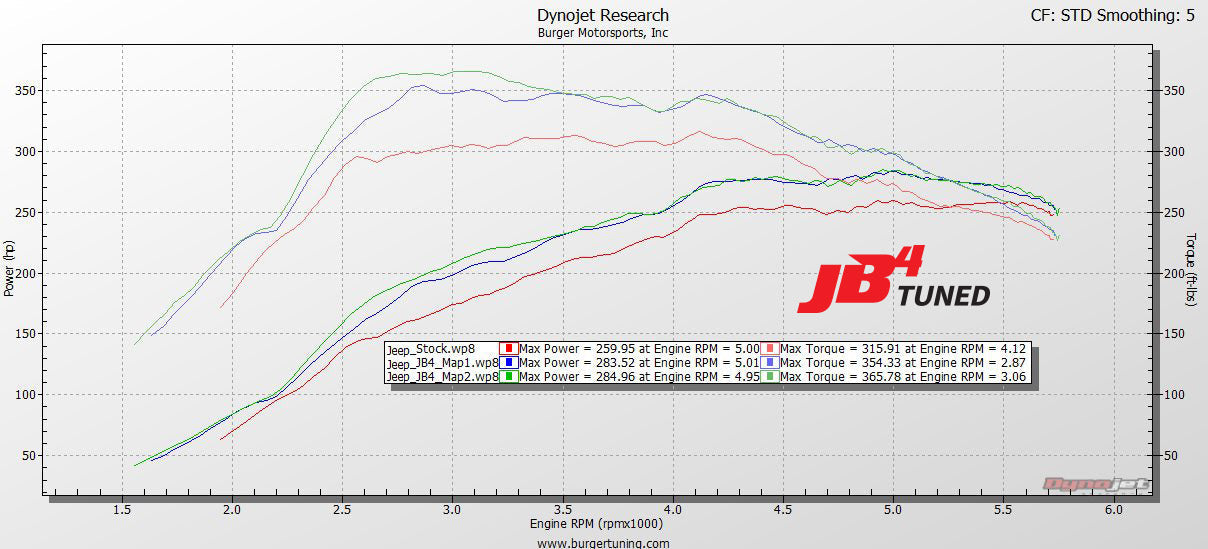Click the 5.0 tick on the RPM axis
This screenshot has height=549, width=1208.
point(893,509)
